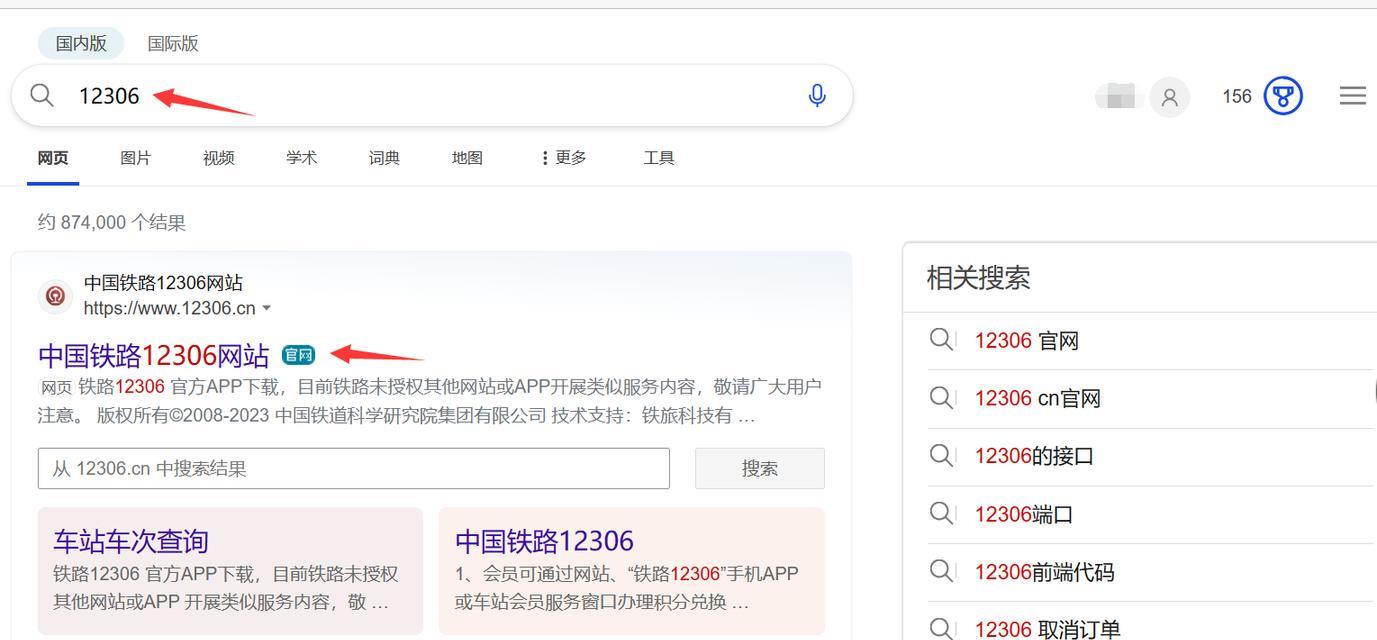Click the main search box containing 12306
This screenshot has height=640, width=1377.
432,96
